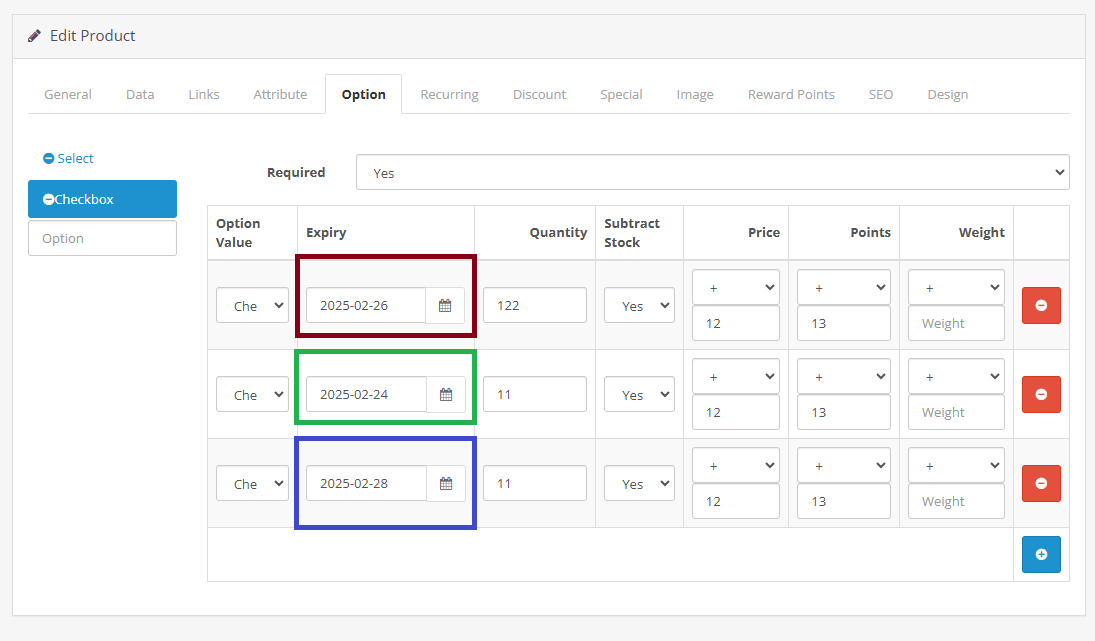This screenshot has height=641, width=1095.
Task: Remove the first option value row
Action: [1041, 306]
